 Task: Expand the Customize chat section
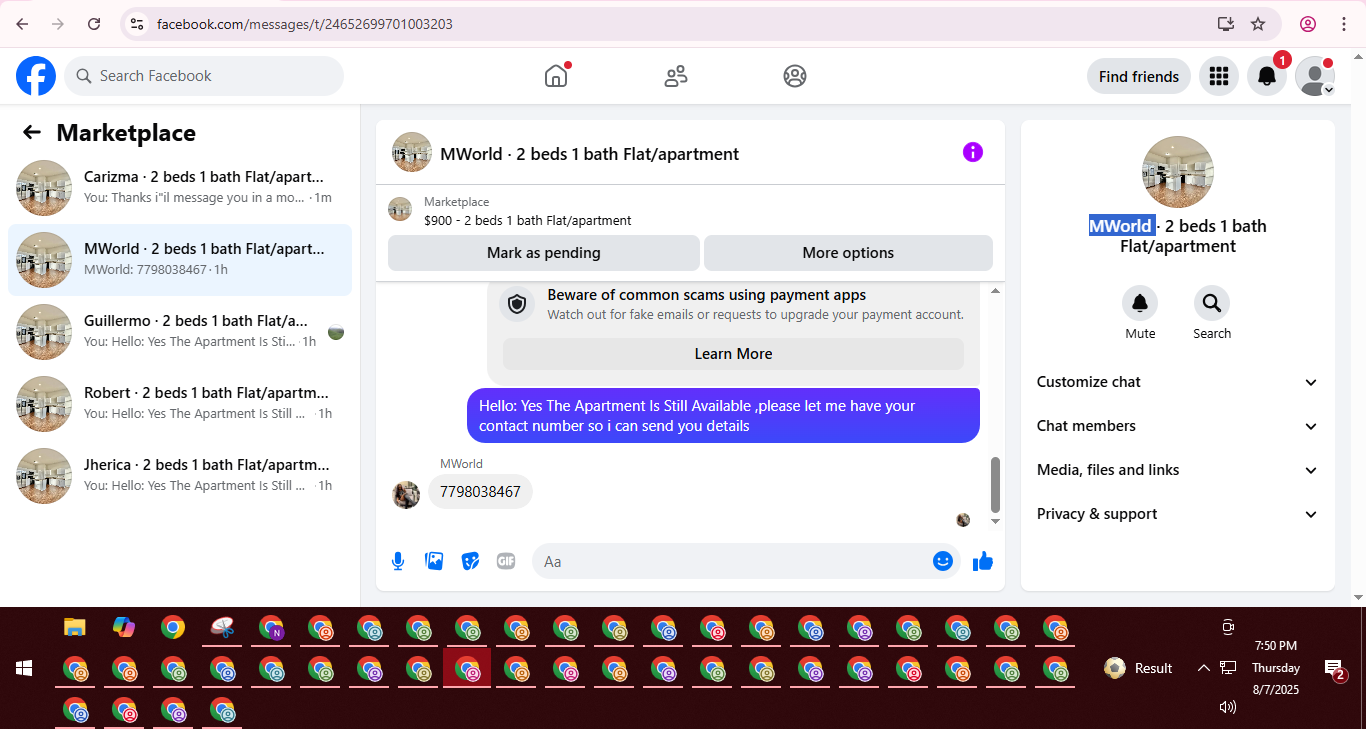[1178, 382]
